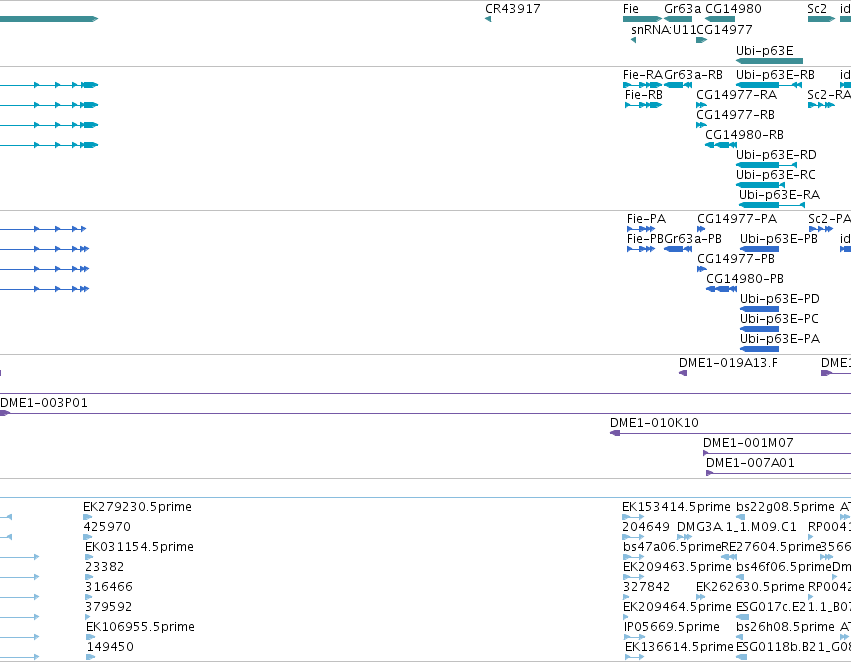Click the Gr63a-RB transcript label
The image size is (851, 662).
tap(693, 75)
